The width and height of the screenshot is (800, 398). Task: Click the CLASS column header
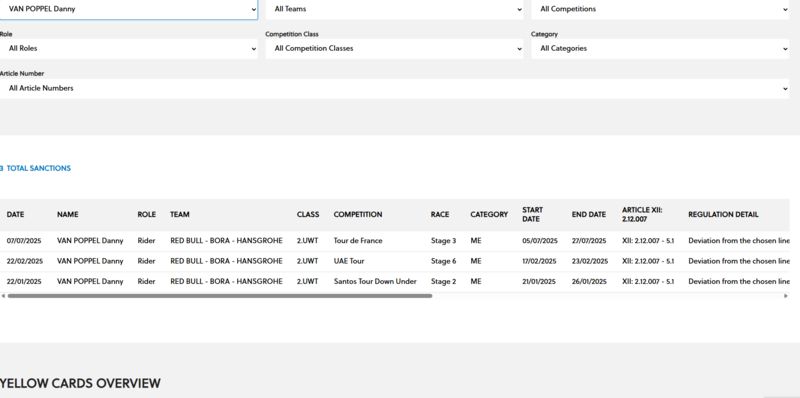pyautogui.click(x=308, y=215)
